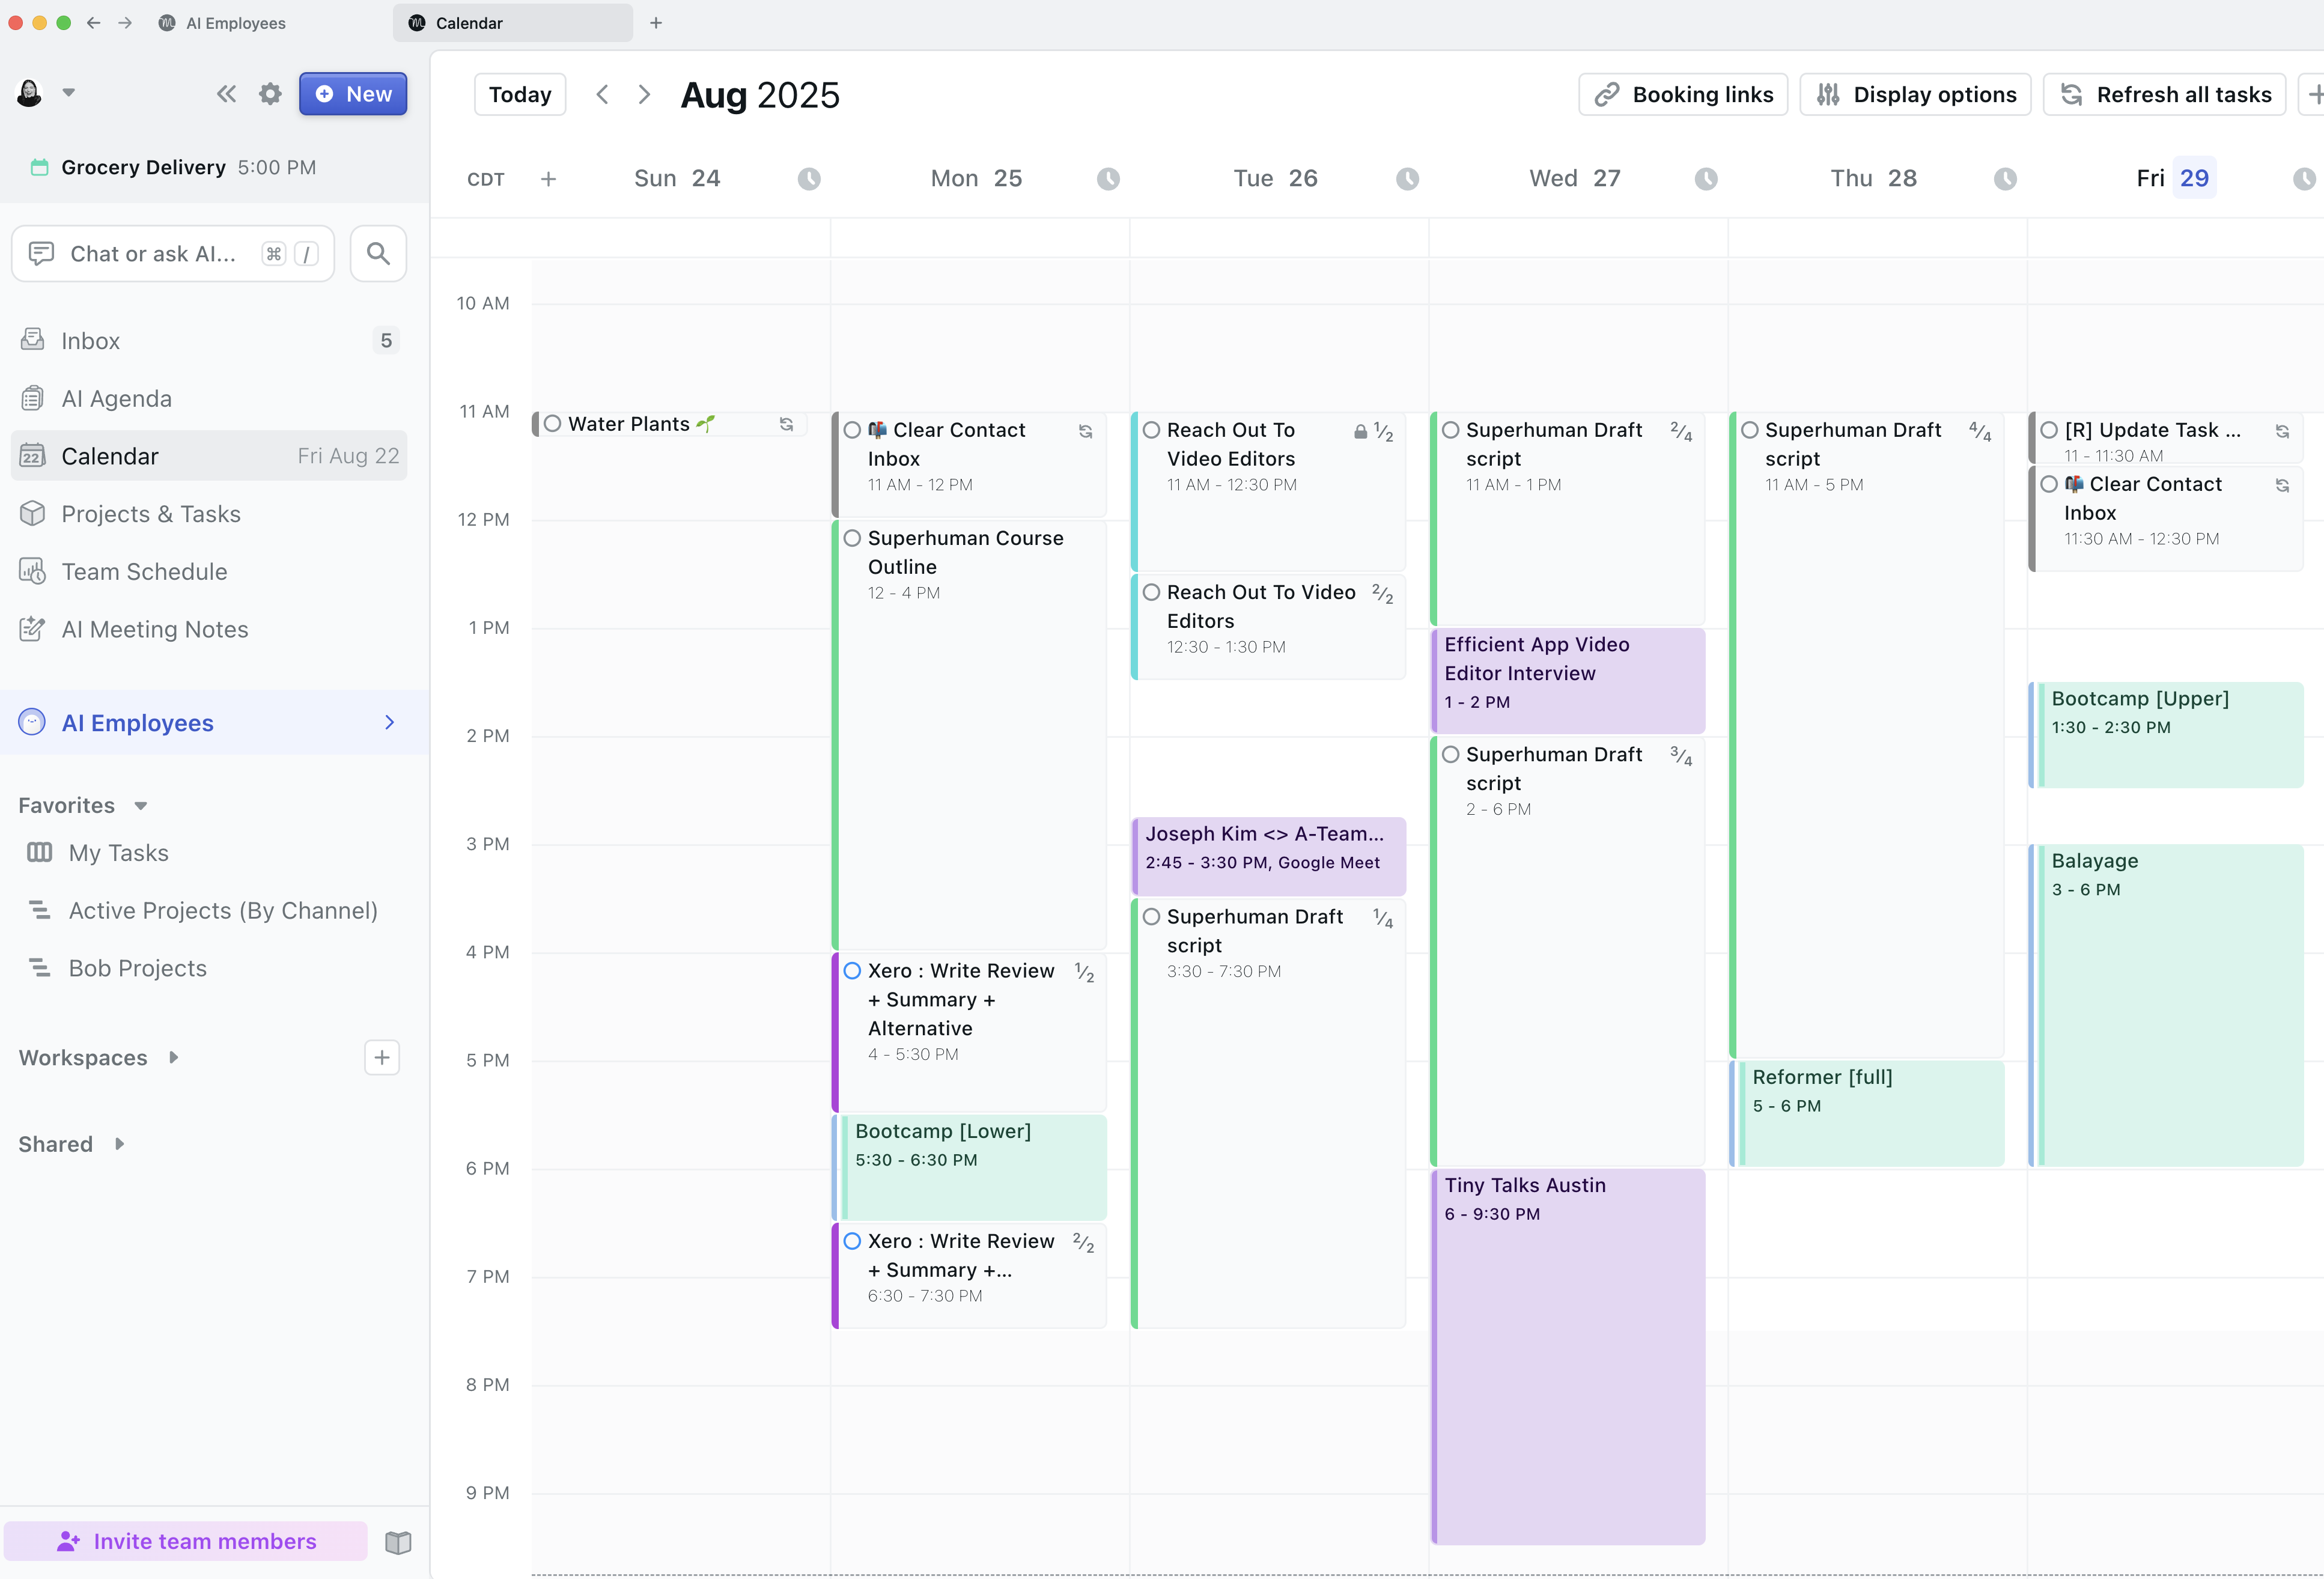This screenshot has height=1579, width=2324.
Task: Open the settings gear in the sidebar
Action: click(x=269, y=93)
